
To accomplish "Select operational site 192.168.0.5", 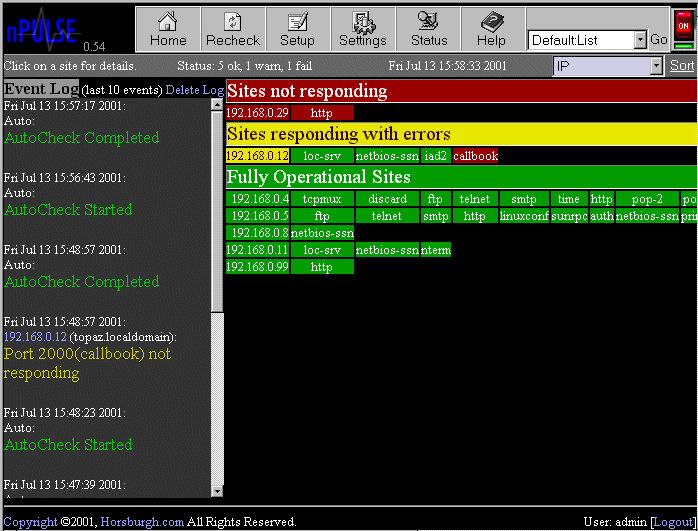I will coord(257,216).
